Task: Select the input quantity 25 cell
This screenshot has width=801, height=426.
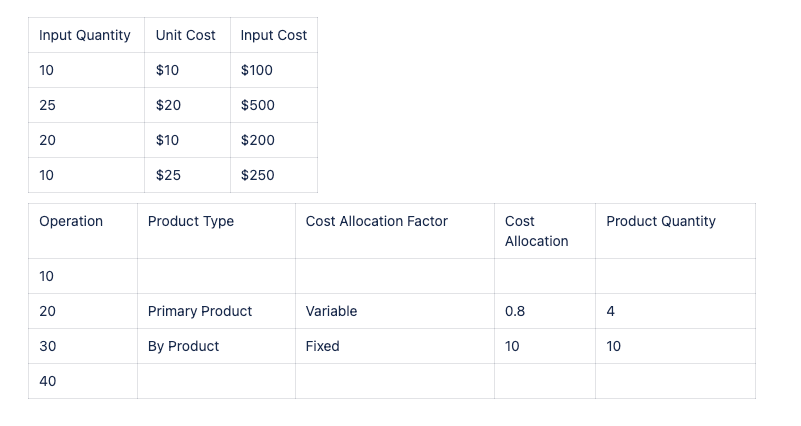Action: (x=47, y=105)
